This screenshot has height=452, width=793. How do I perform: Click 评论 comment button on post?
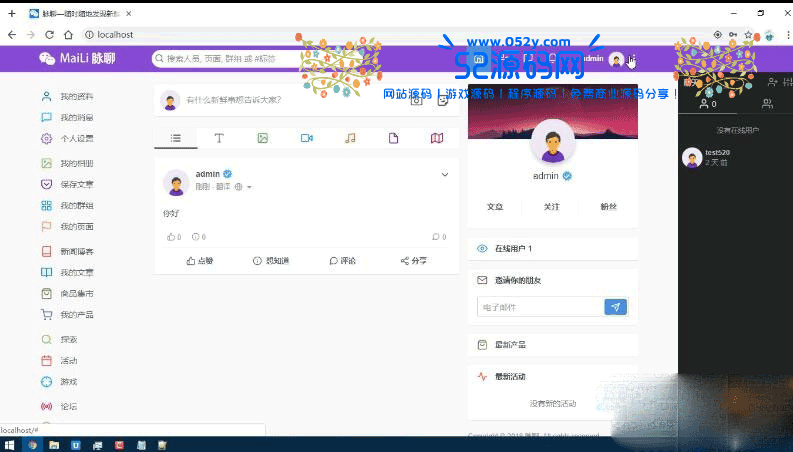[342, 261]
